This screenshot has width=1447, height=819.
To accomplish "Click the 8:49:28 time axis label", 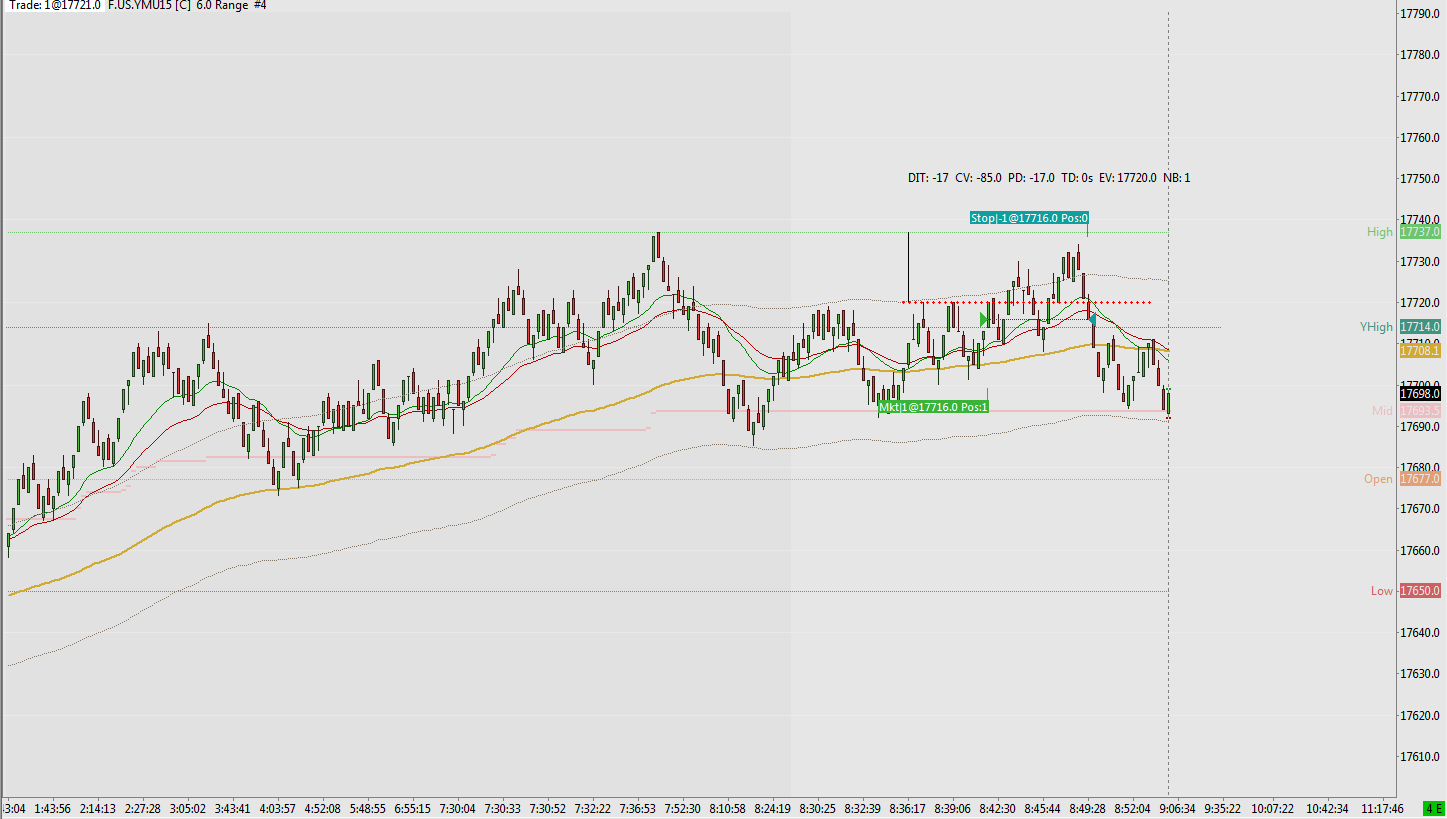I will (x=1088, y=808).
